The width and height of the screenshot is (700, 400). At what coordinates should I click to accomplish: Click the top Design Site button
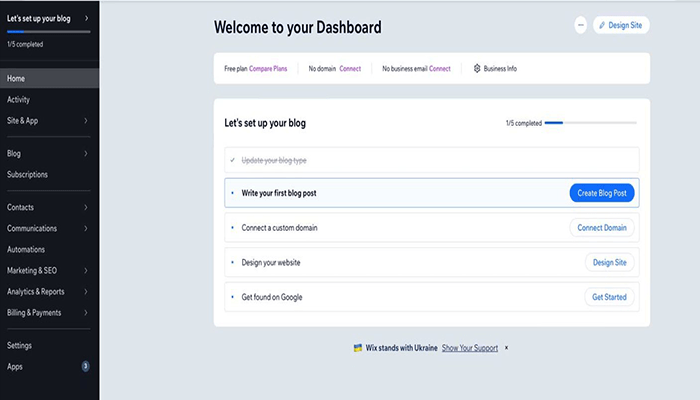pos(621,25)
